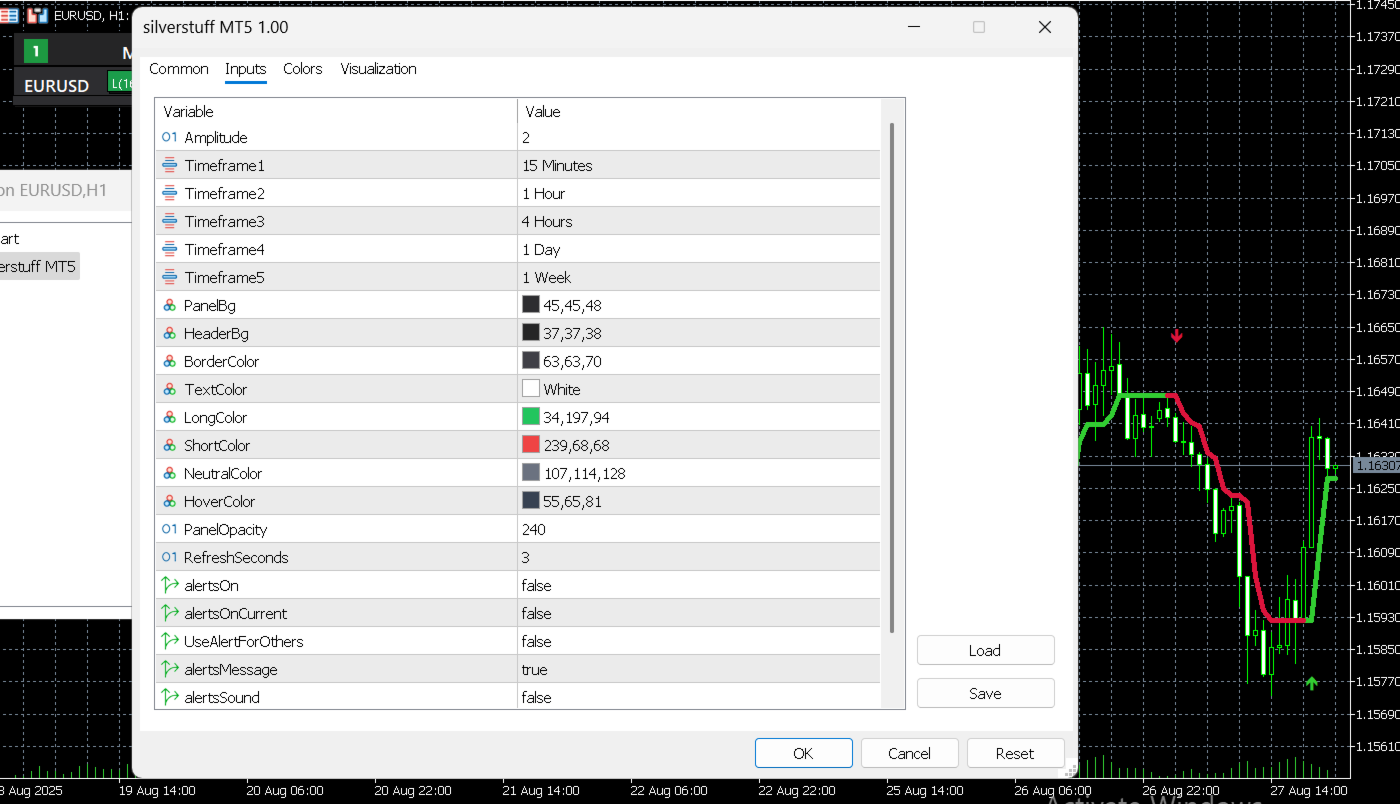Click the Timeframe4 enum icon
Screen dimensions: 1400x804
tap(169, 249)
